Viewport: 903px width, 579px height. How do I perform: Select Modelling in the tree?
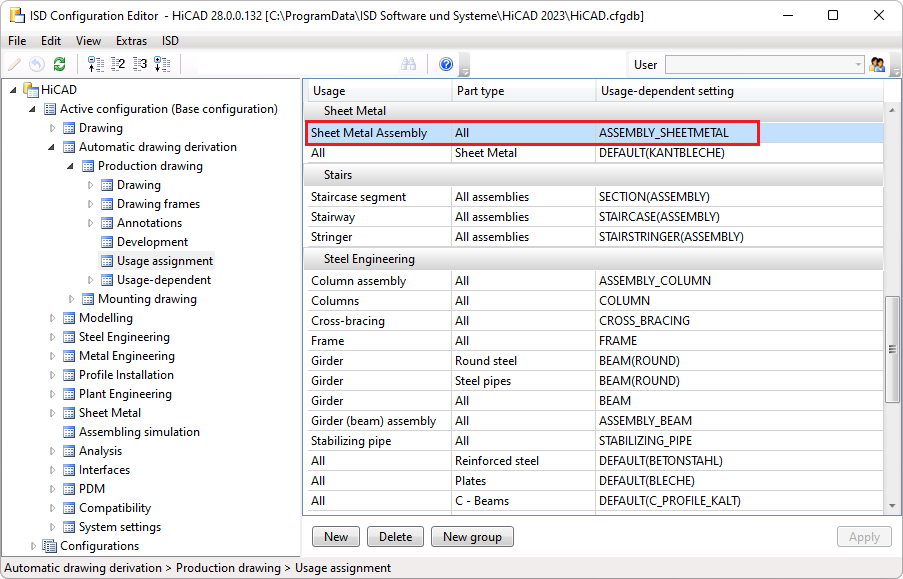pos(105,318)
